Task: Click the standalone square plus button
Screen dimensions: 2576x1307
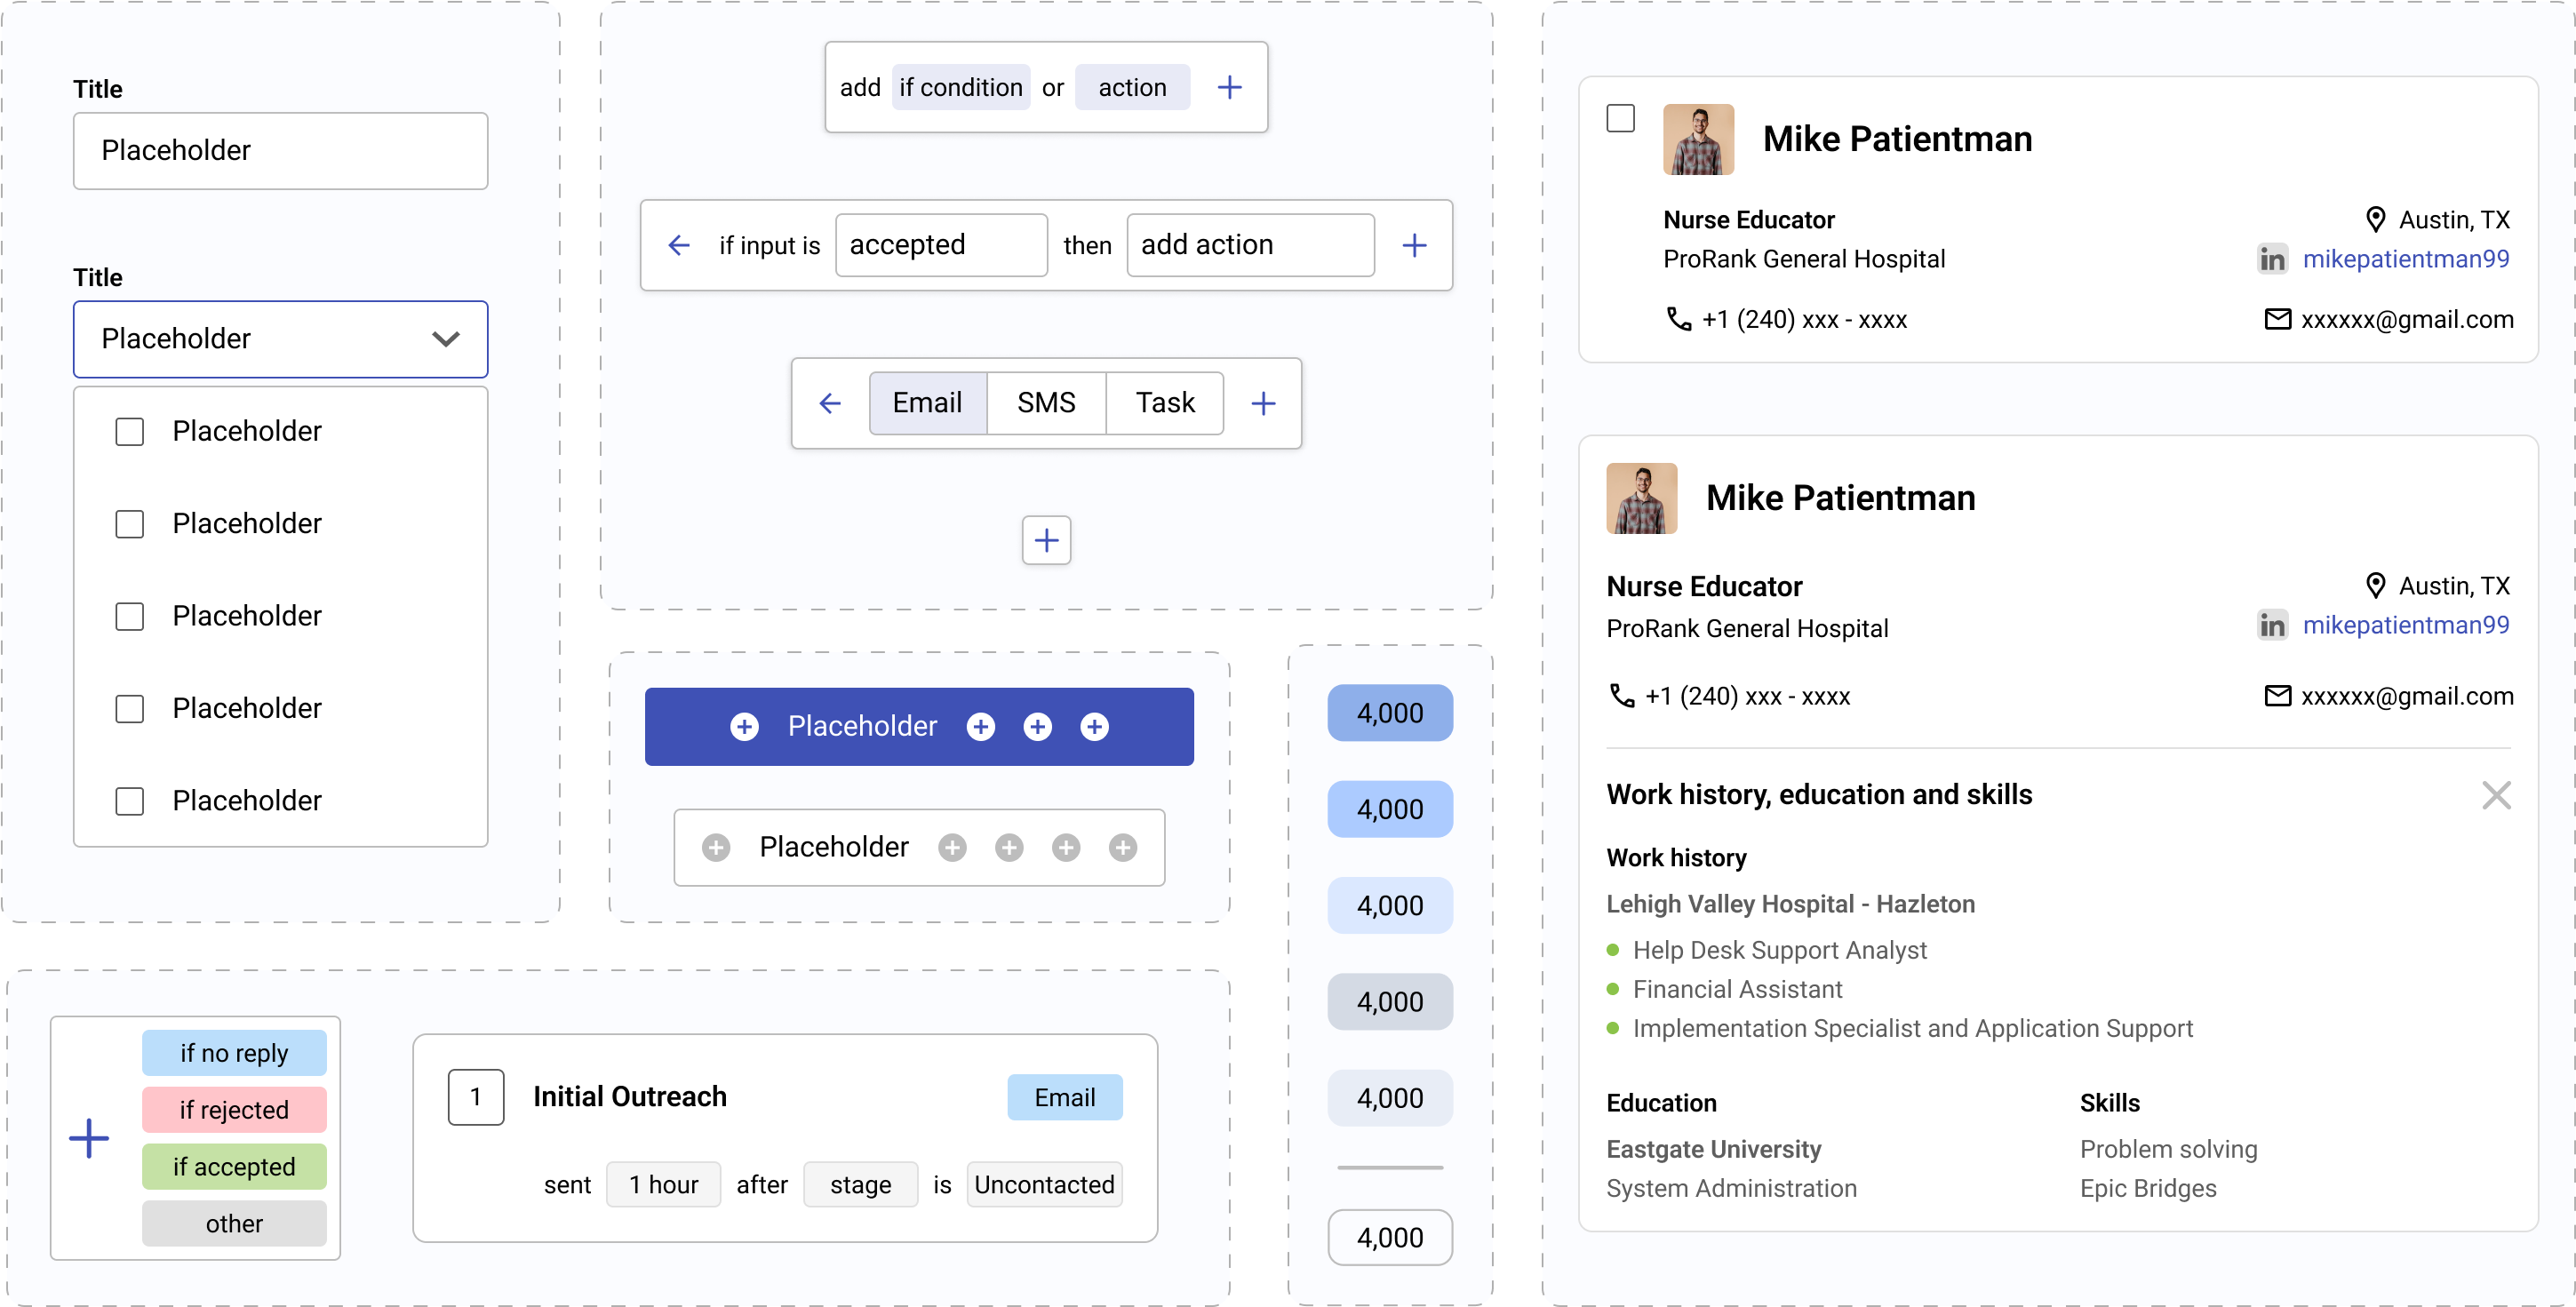Action: click(x=1046, y=540)
